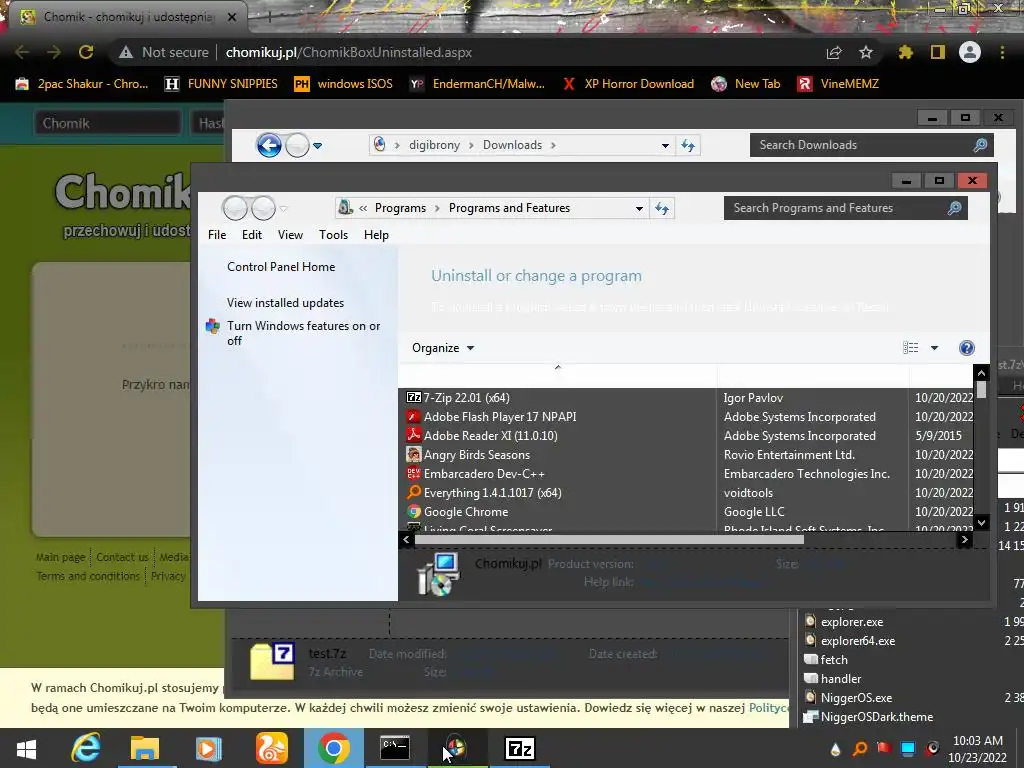Refresh Programs and Features window
The width and height of the screenshot is (1024, 768).
coord(662,208)
